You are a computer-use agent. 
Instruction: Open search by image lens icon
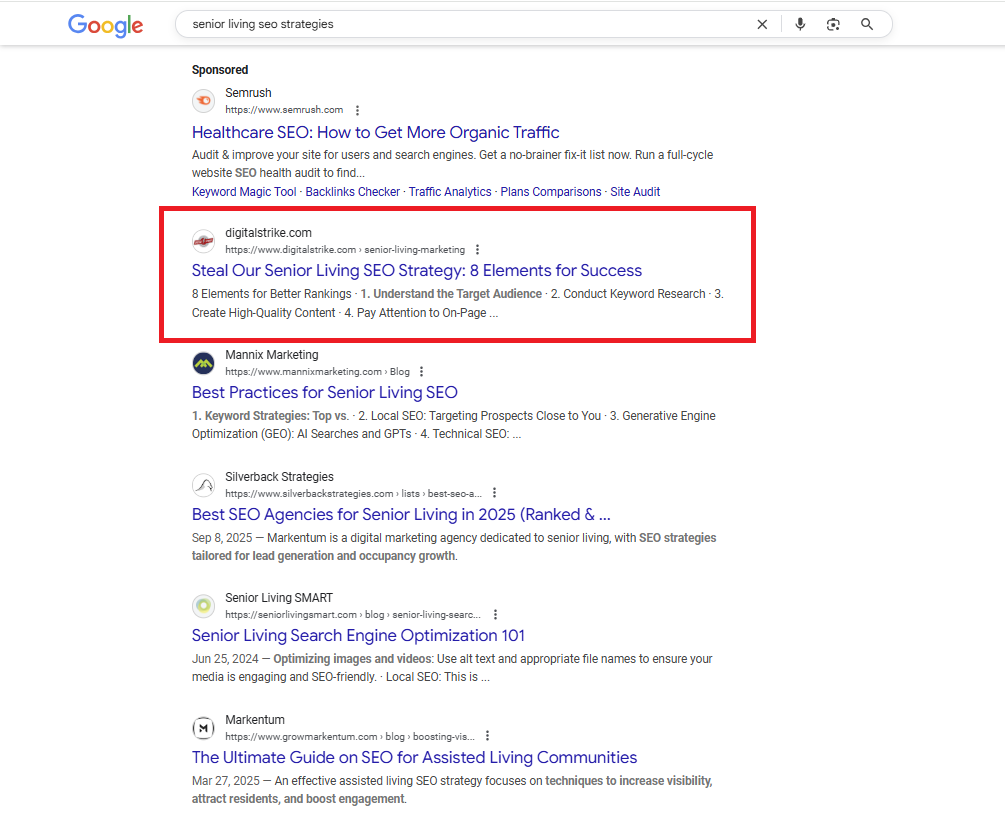coord(833,25)
